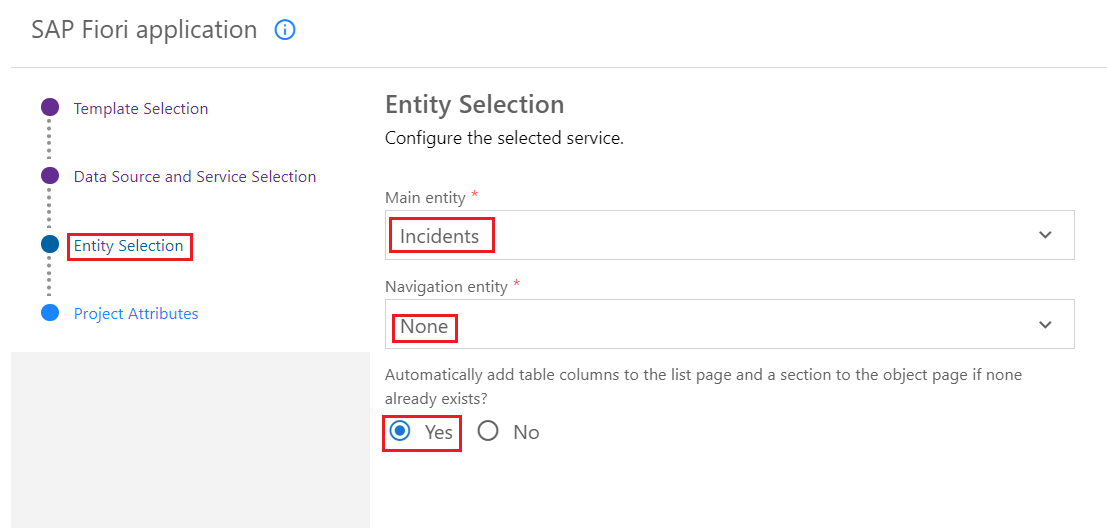The width and height of the screenshot is (1107, 528).
Task: Click the Main entity field label
Action: pos(425,197)
